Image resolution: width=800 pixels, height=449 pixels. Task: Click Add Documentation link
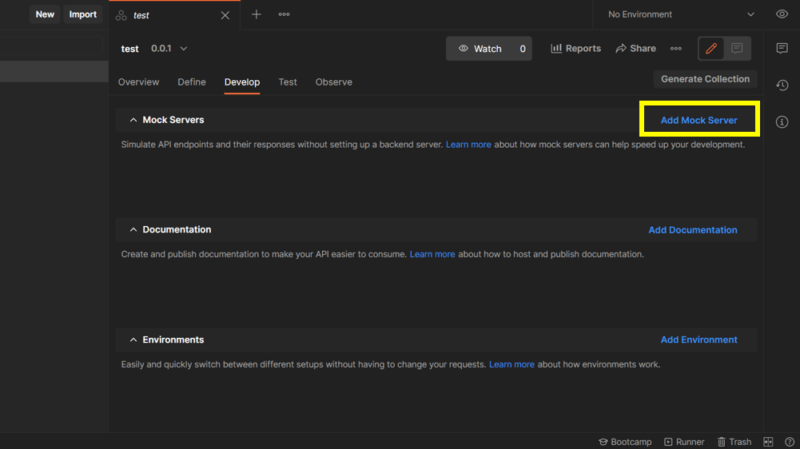pos(692,230)
